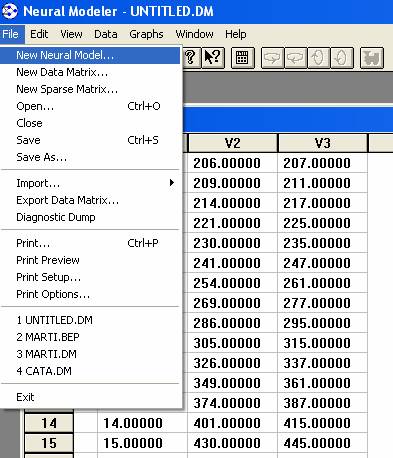Click cell 401.00000 in V2
This screenshot has height=458, width=393.
232,423
